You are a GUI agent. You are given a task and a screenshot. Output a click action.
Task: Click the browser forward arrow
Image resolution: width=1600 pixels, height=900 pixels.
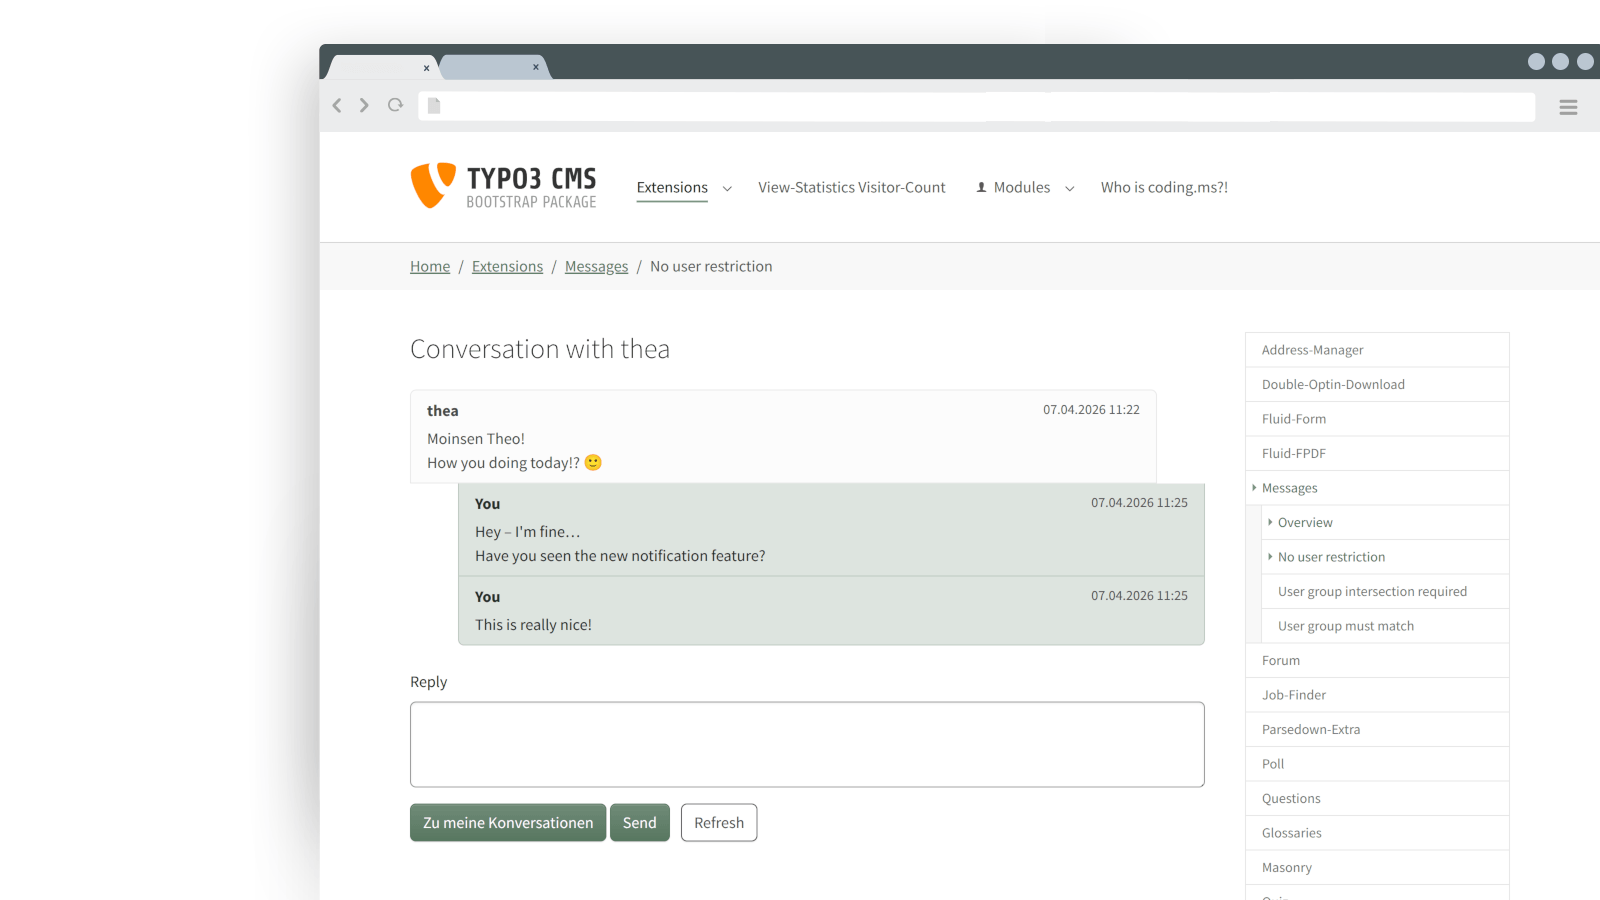[x=364, y=105]
